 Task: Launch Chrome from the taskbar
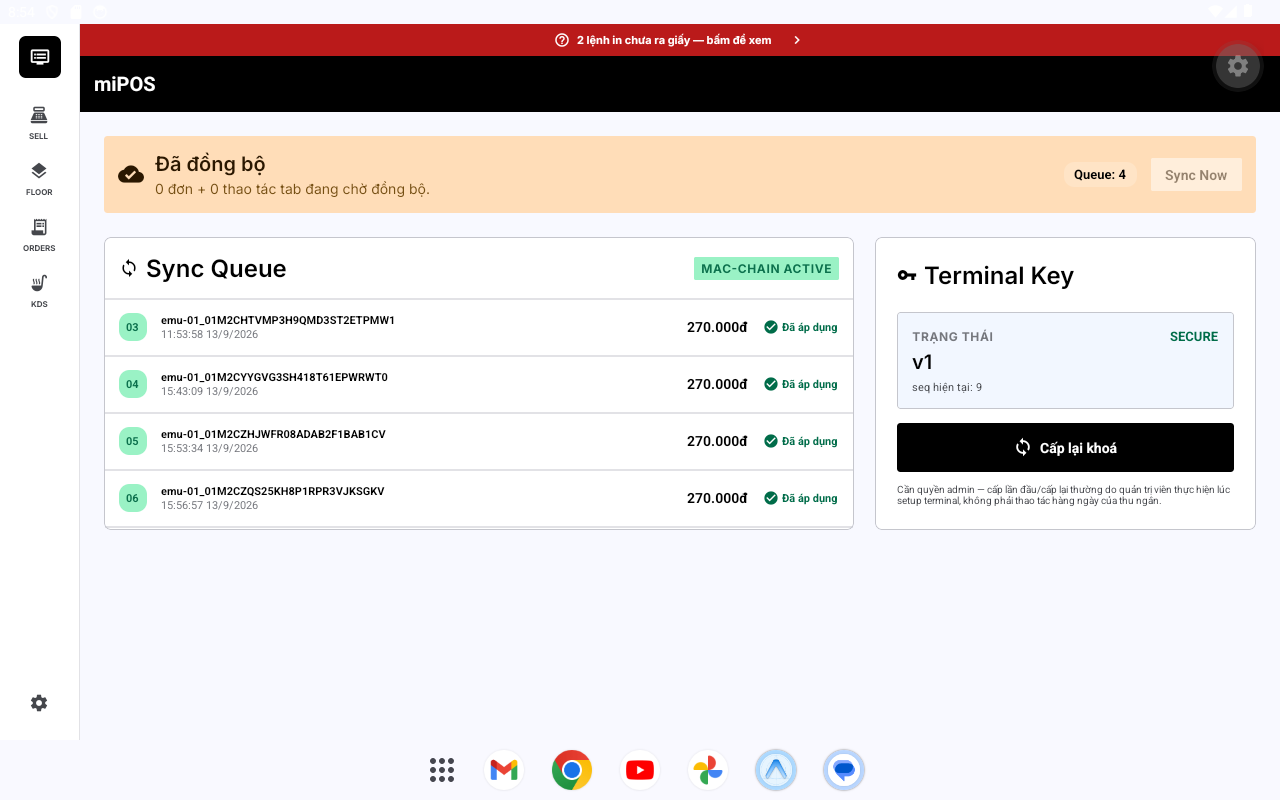(x=572, y=770)
